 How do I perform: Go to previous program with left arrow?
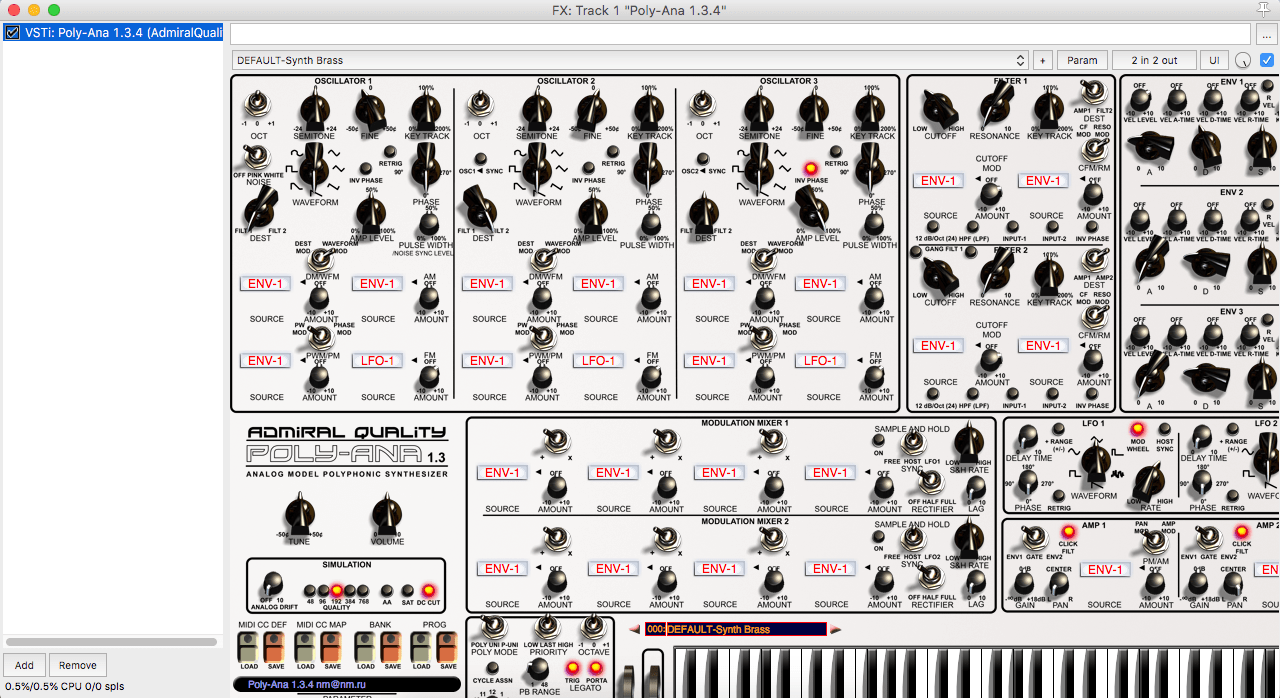[634, 629]
